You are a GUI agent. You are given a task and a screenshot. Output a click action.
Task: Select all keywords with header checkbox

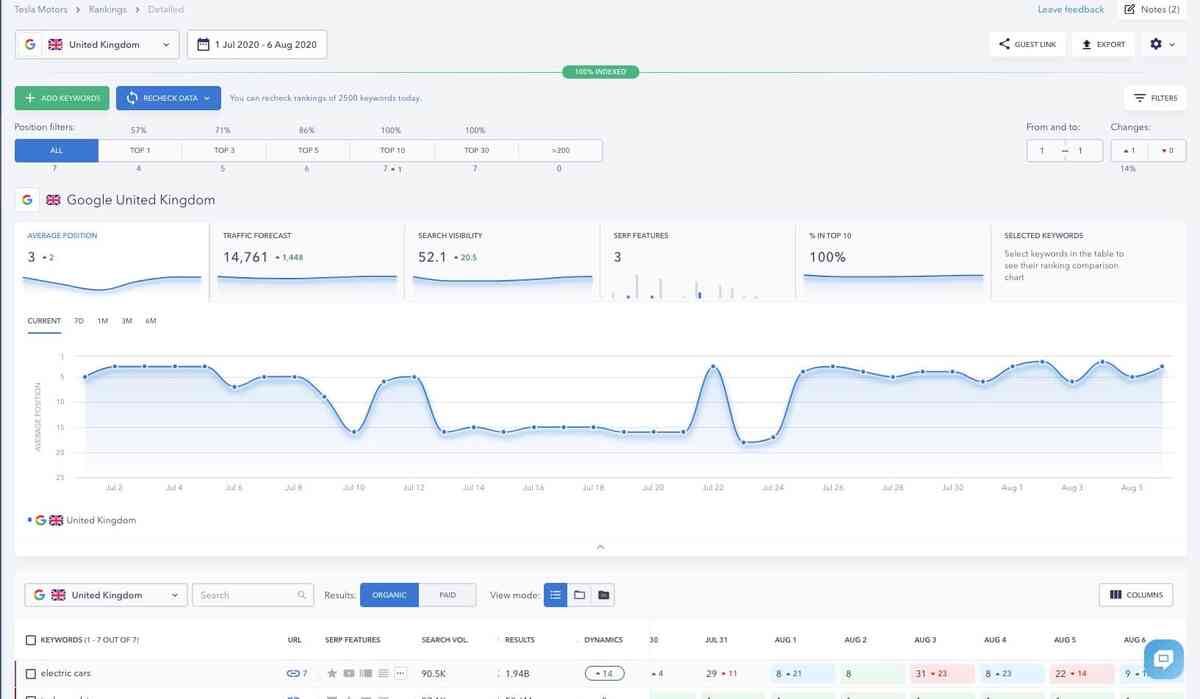click(x=31, y=640)
